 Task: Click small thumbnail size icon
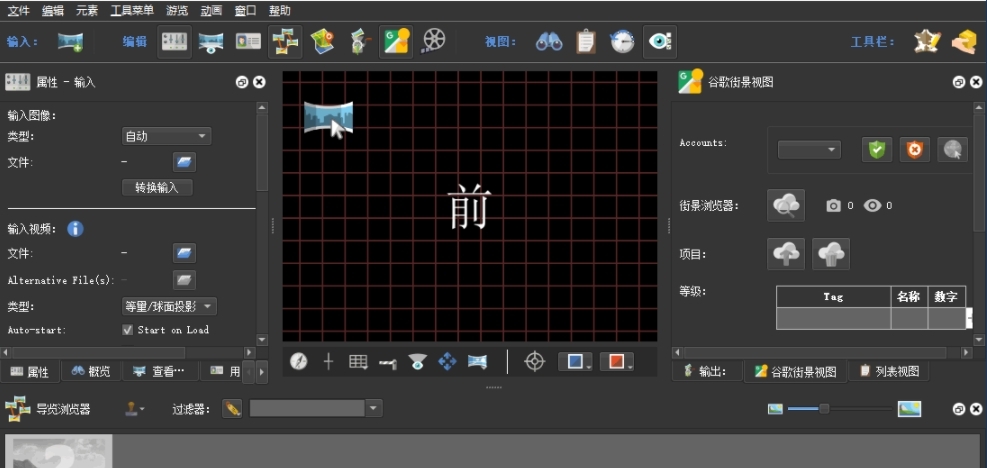pyautogui.click(x=775, y=409)
